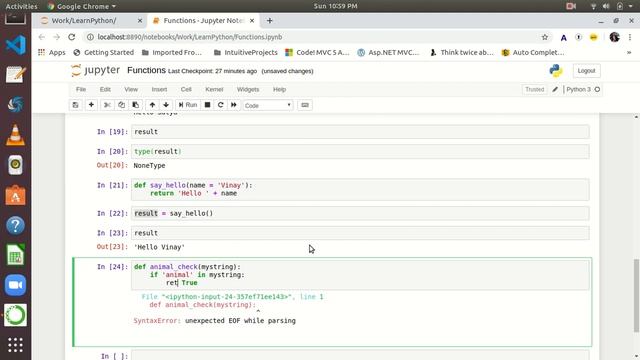Image resolution: width=640 pixels, height=360 pixels.
Task: Reload the current page
Action: coord(72,37)
